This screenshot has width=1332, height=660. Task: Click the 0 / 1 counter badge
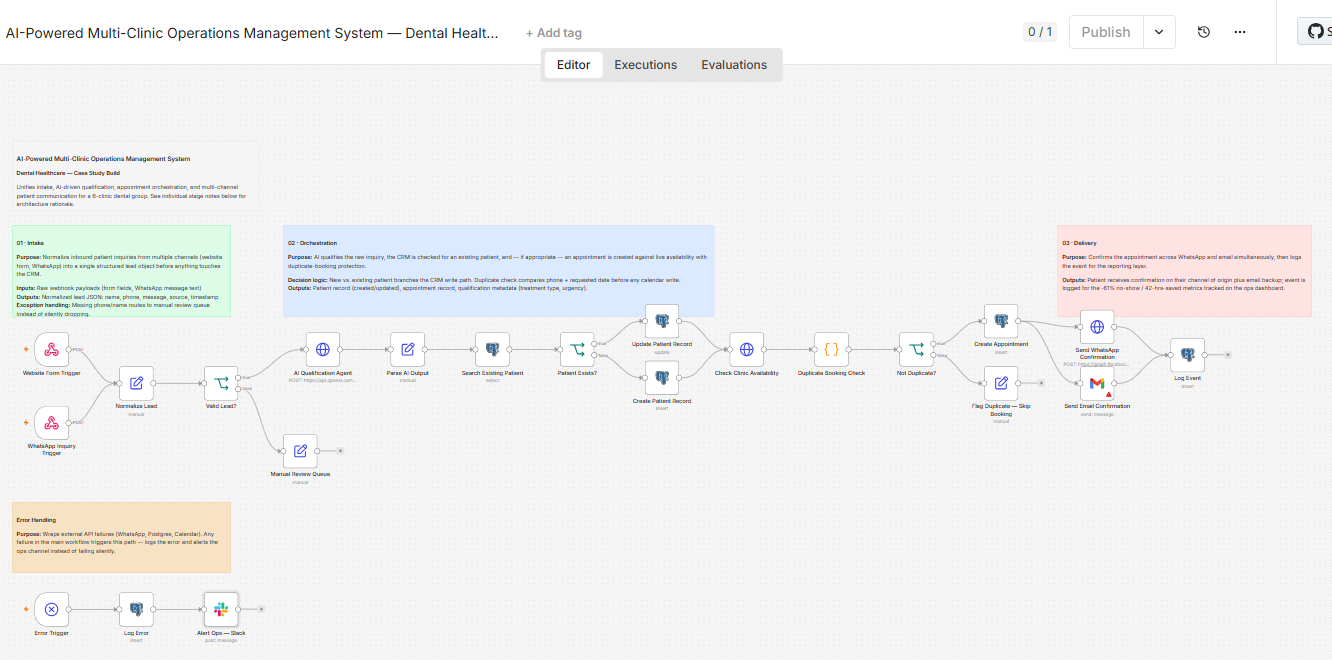[1040, 32]
